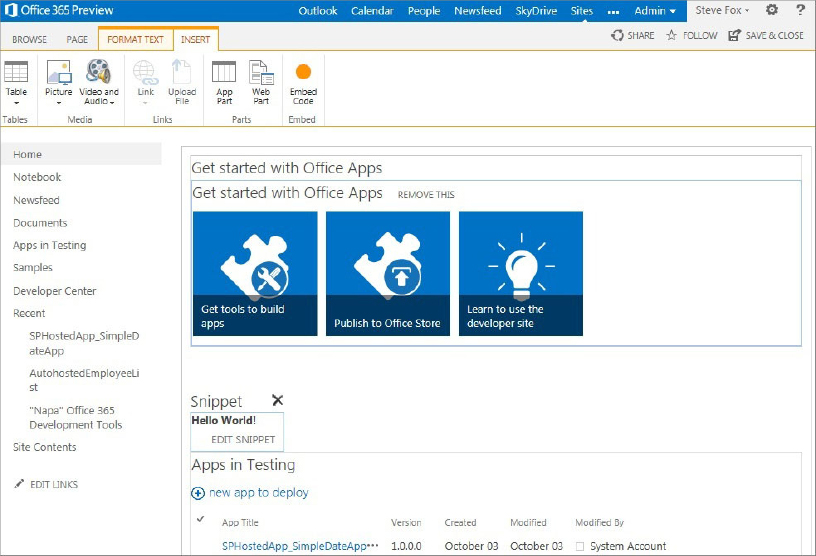Screen dimensions: 816x556
Task: Click the Share icon
Action: click(x=617, y=35)
